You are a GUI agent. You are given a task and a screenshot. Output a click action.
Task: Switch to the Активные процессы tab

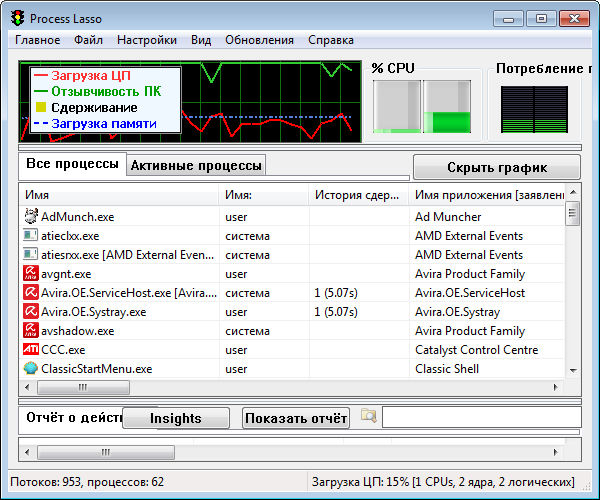click(196, 166)
